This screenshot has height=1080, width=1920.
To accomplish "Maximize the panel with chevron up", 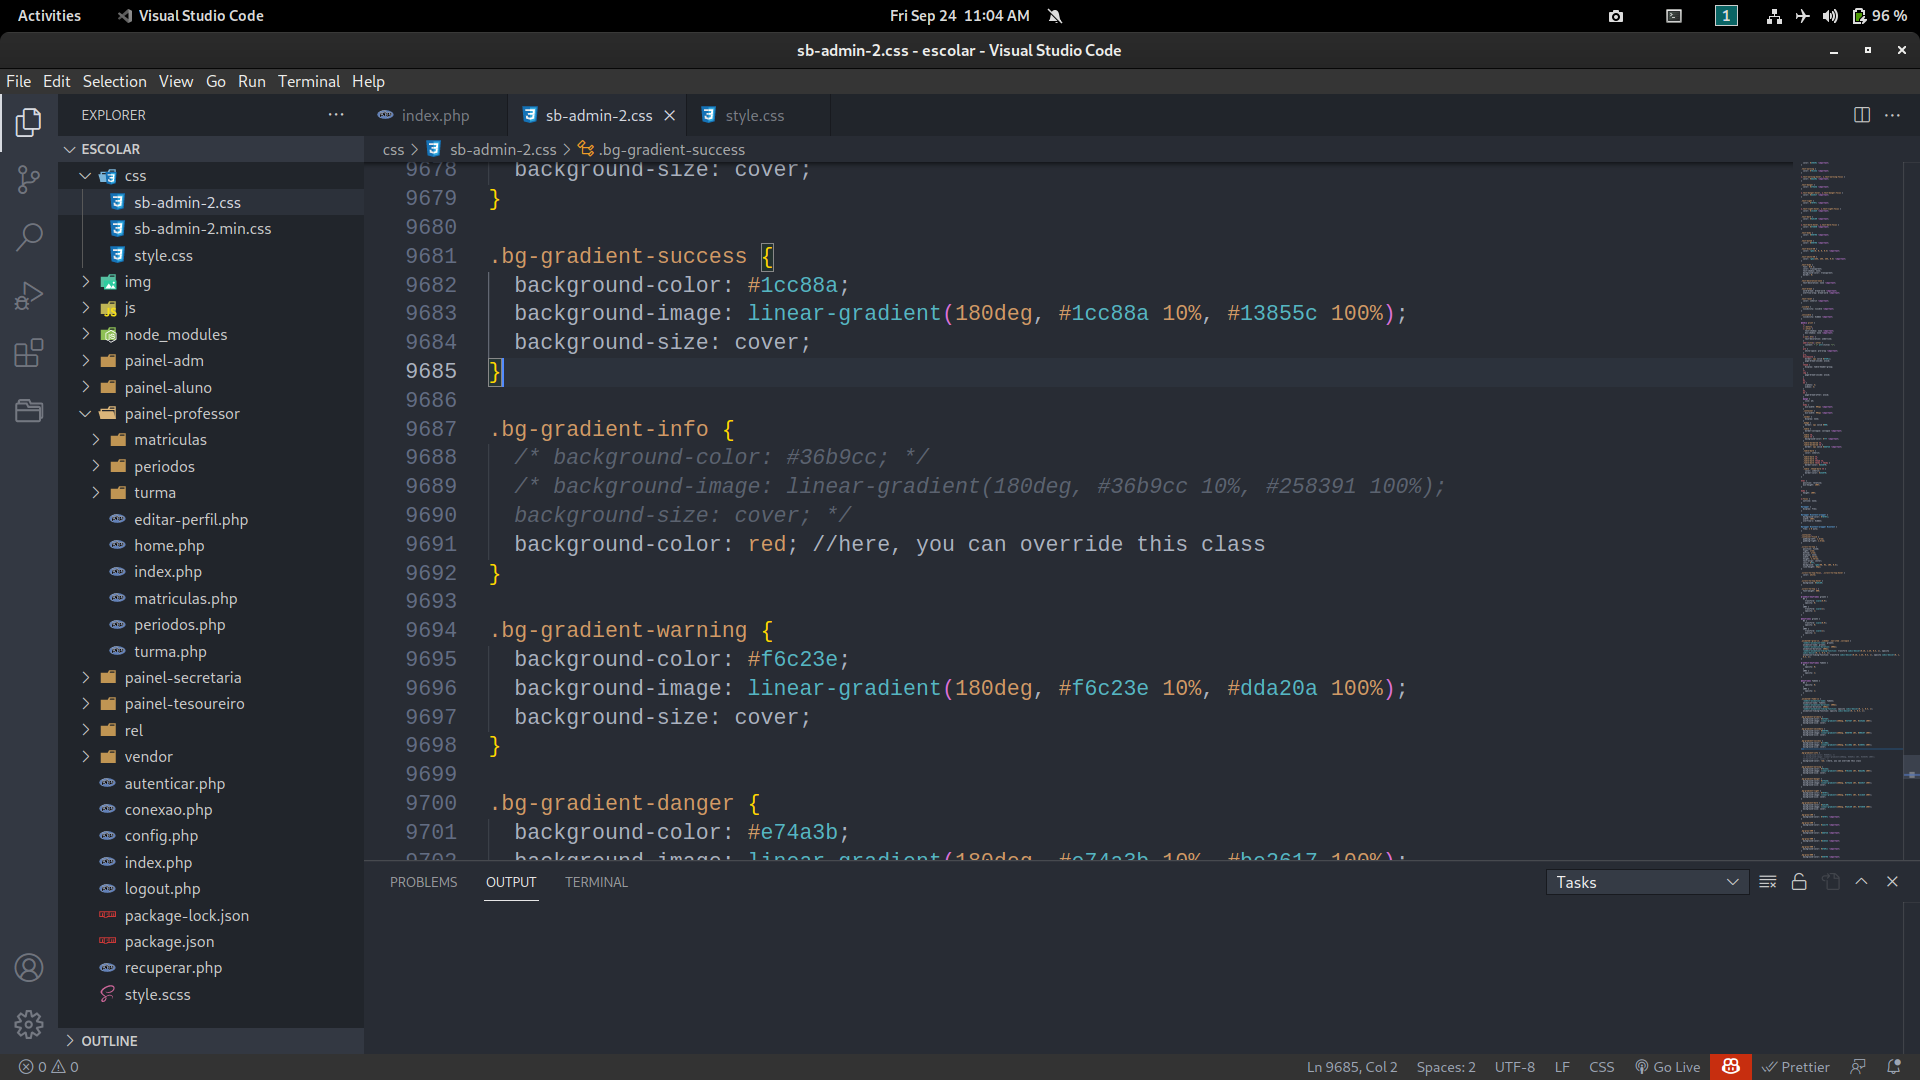I will (x=1861, y=882).
